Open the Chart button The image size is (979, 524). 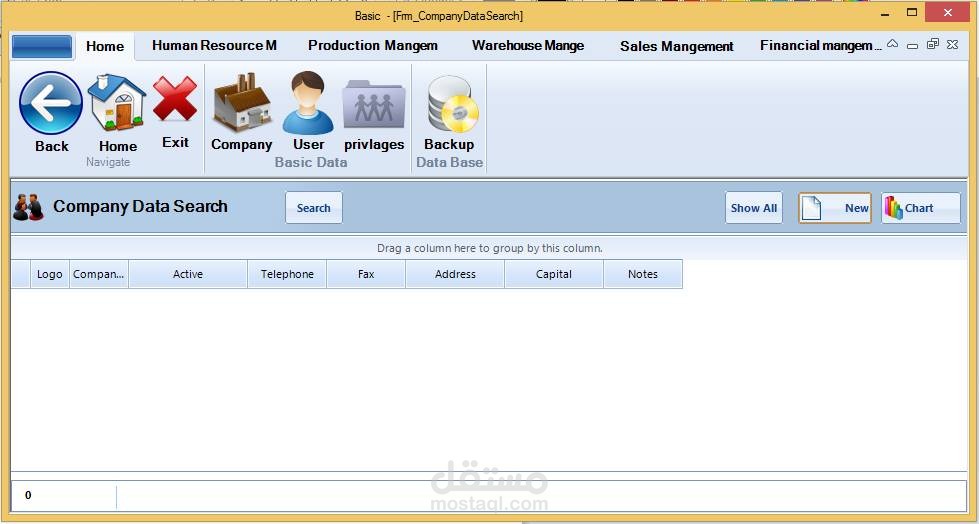(921, 208)
